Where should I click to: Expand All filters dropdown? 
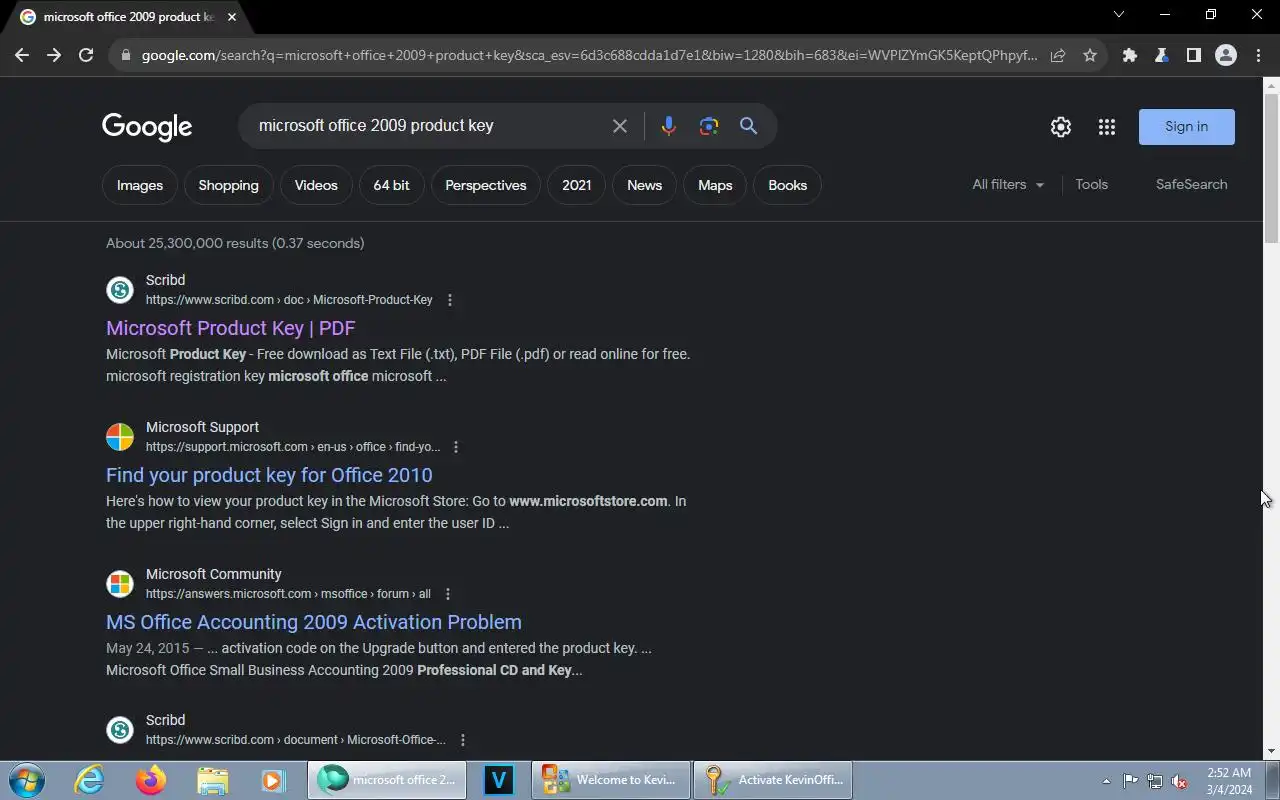[x=1008, y=185]
